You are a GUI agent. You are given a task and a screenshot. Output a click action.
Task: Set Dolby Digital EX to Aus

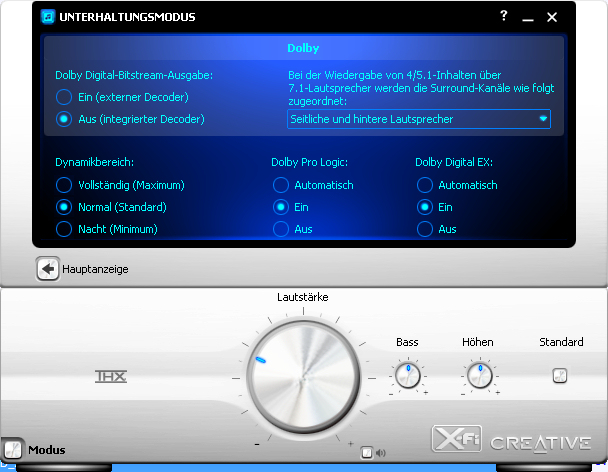[425, 229]
